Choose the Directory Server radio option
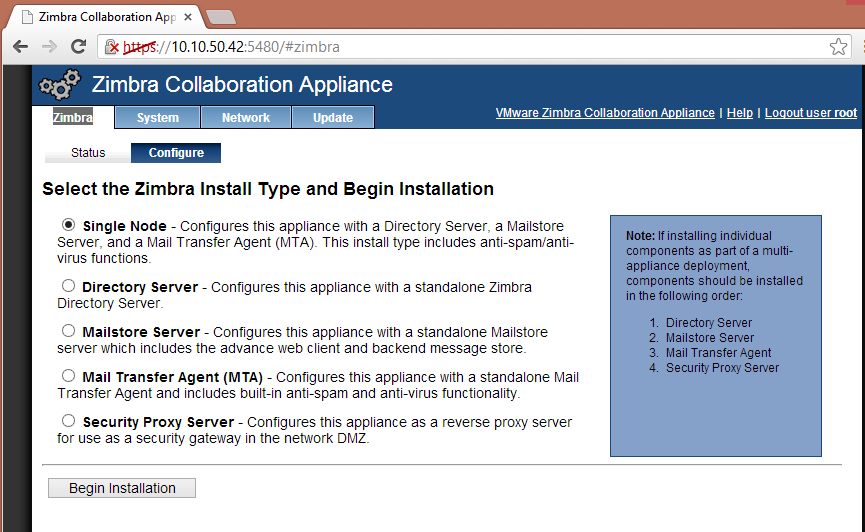Image resolution: width=865 pixels, height=532 pixels. click(68, 286)
